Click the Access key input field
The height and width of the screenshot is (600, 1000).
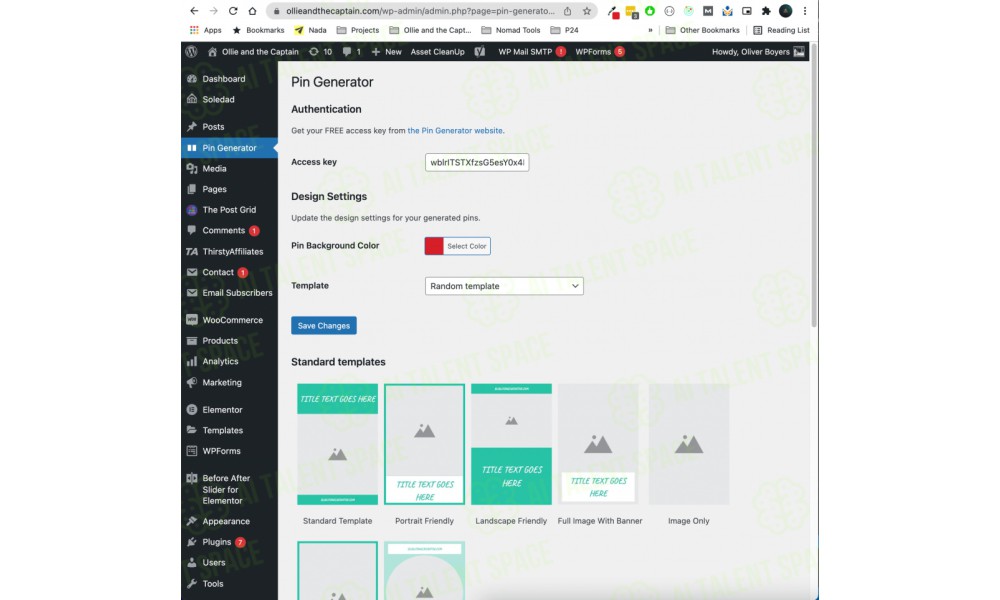(x=477, y=163)
